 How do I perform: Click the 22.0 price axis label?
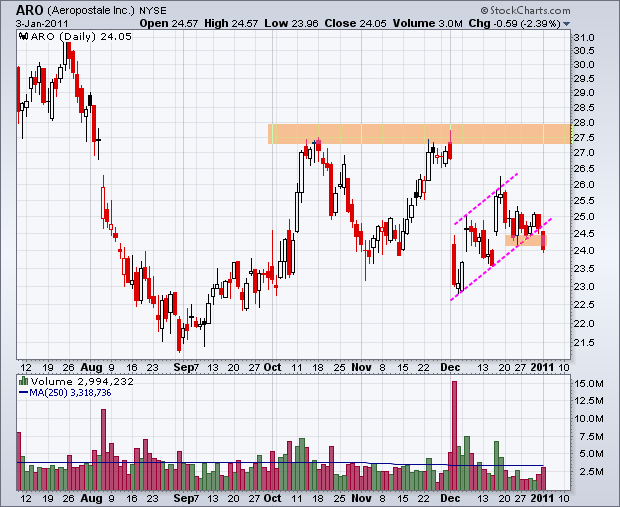coord(584,323)
